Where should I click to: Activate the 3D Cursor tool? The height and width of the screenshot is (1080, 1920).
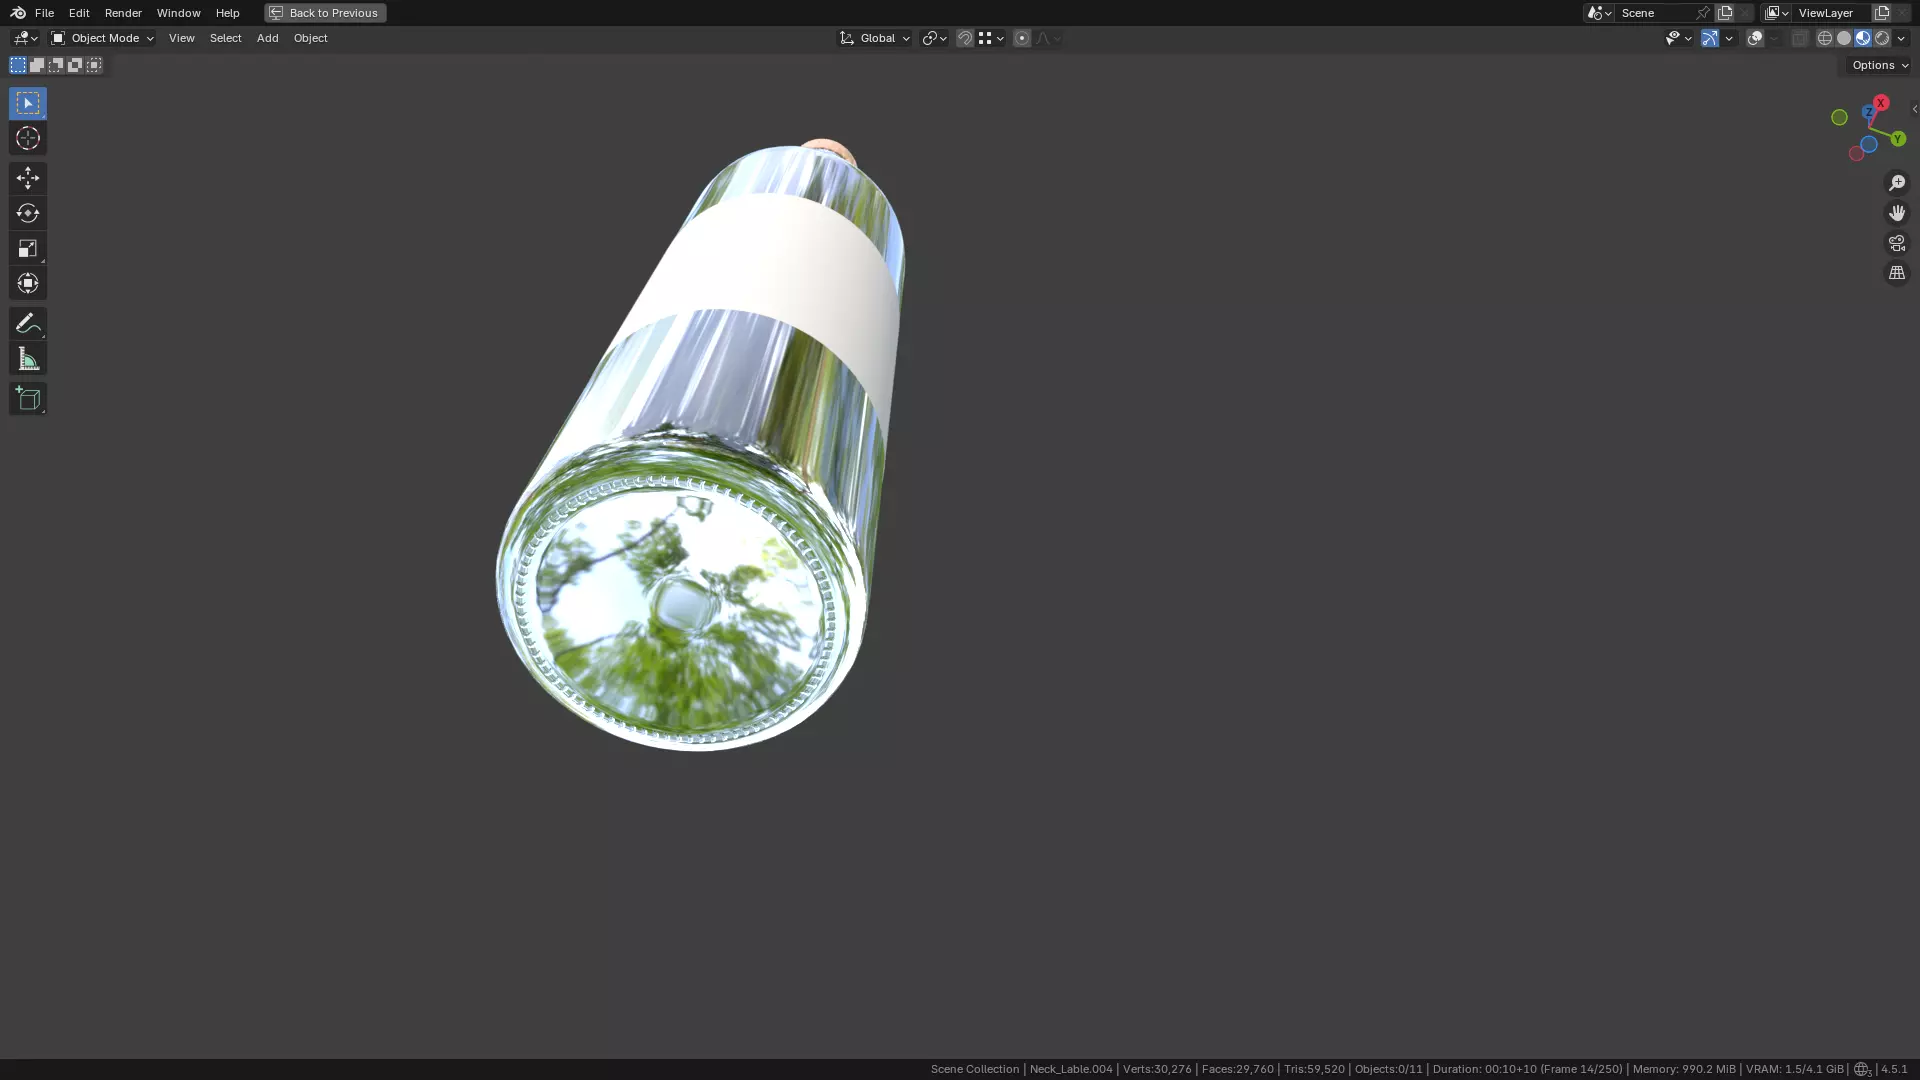click(x=28, y=138)
